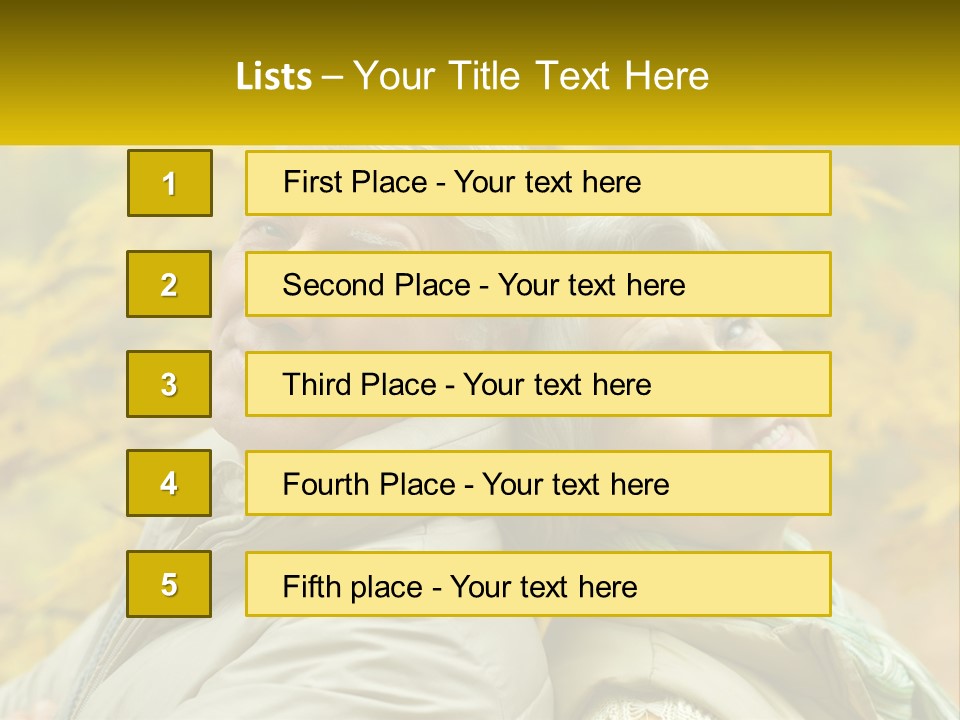Click the white knit scarf at bottom
This screenshot has width=960, height=720.
pos(640,706)
